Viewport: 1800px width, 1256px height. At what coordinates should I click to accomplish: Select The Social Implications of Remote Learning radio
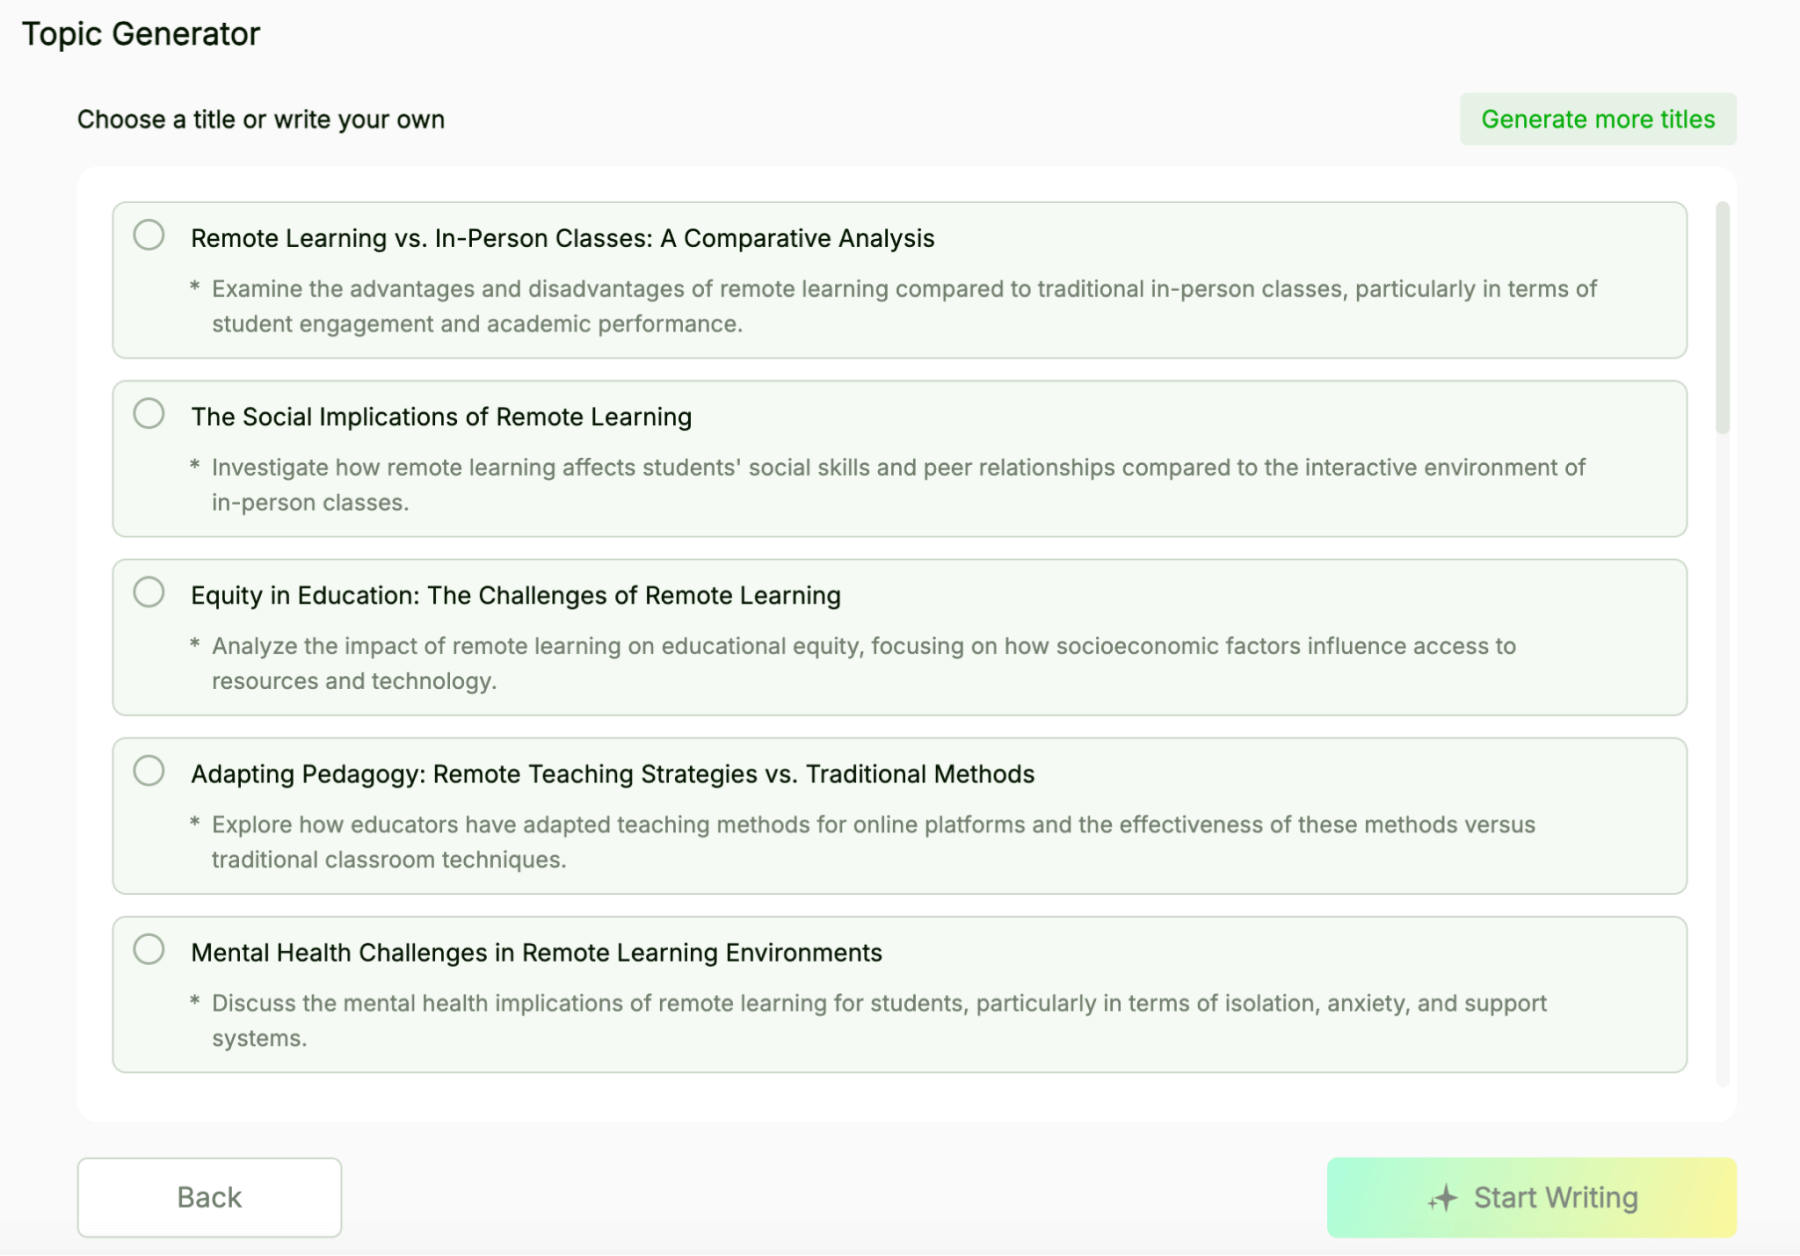[149, 413]
